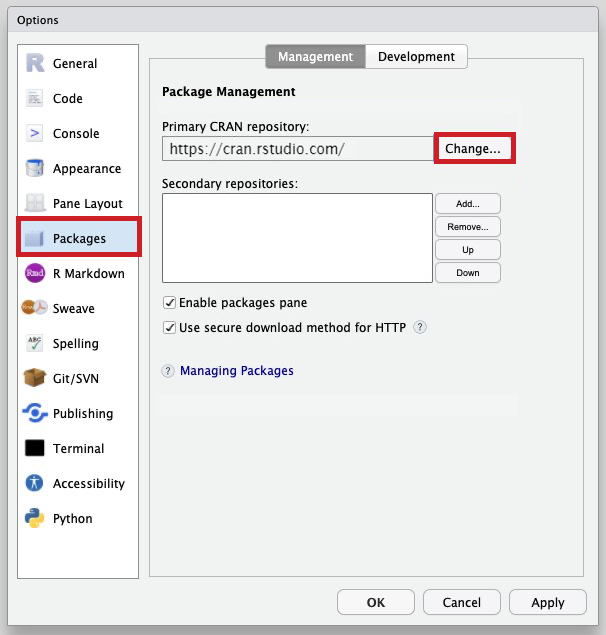The width and height of the screenshot is (606, 635).
Task: Click the Primary CRAN repository URL field
Action: coord(296,149)
